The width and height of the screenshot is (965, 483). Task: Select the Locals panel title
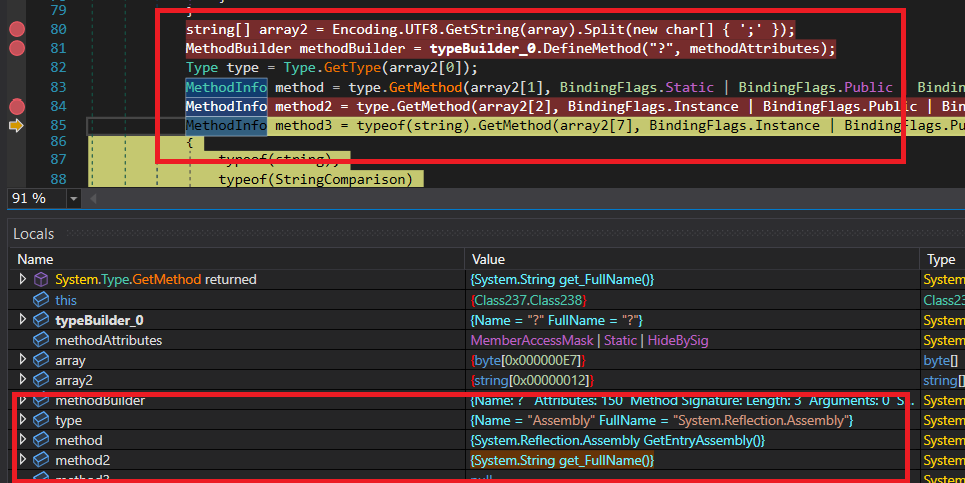pos(33,234)
